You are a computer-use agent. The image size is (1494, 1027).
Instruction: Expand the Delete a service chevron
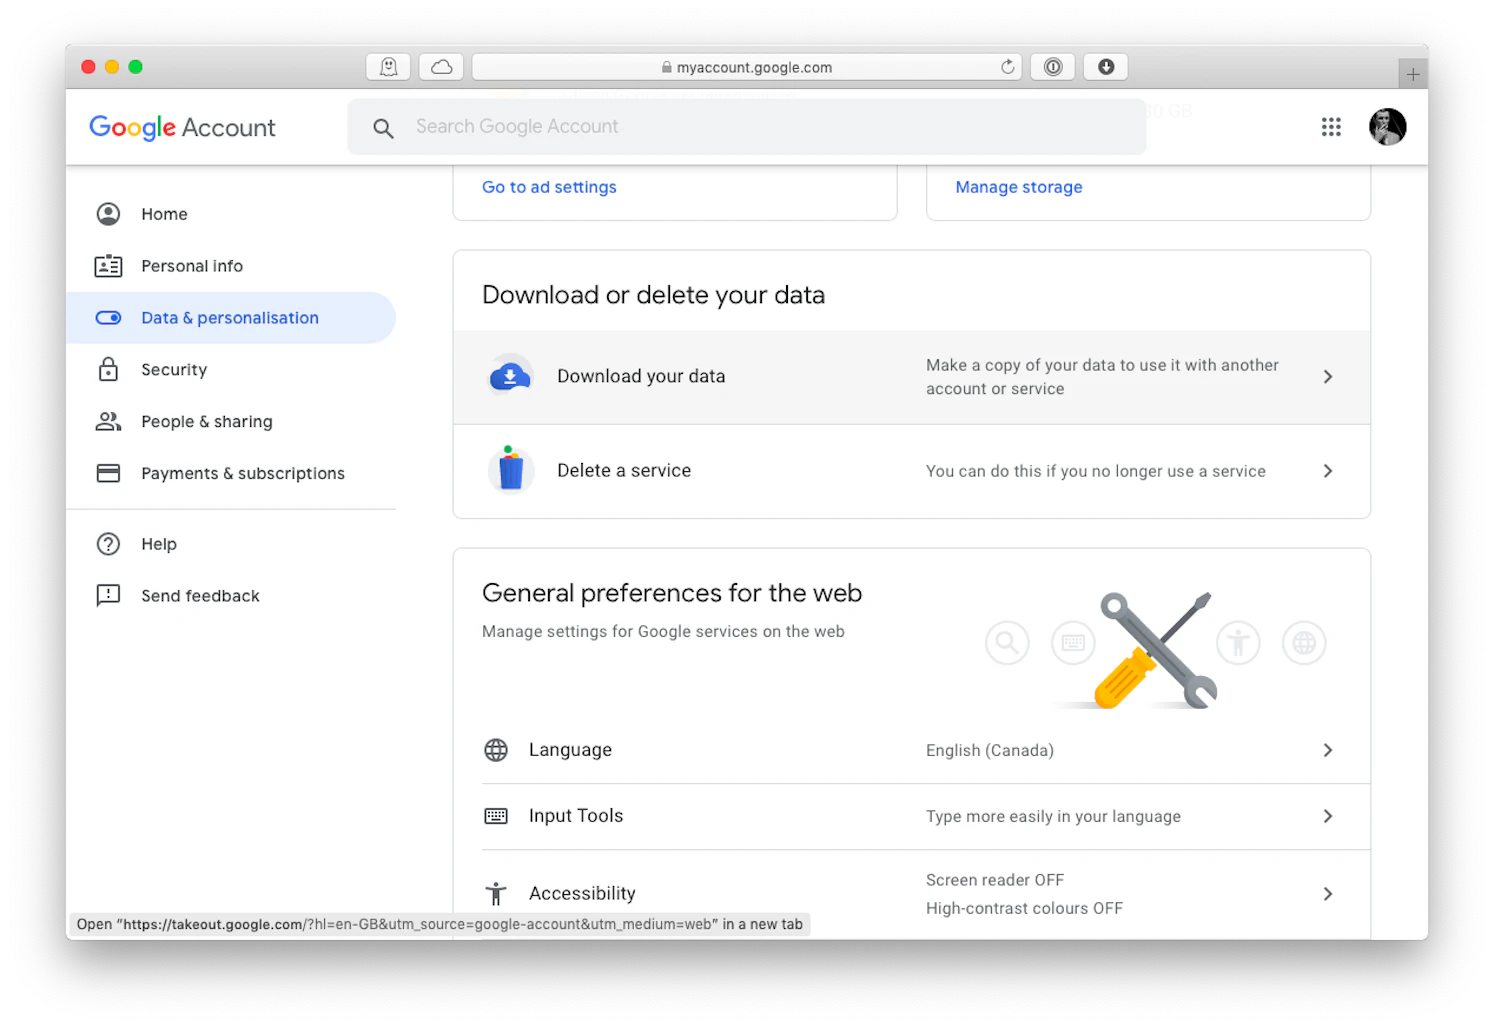click(x=1328, y=471)
